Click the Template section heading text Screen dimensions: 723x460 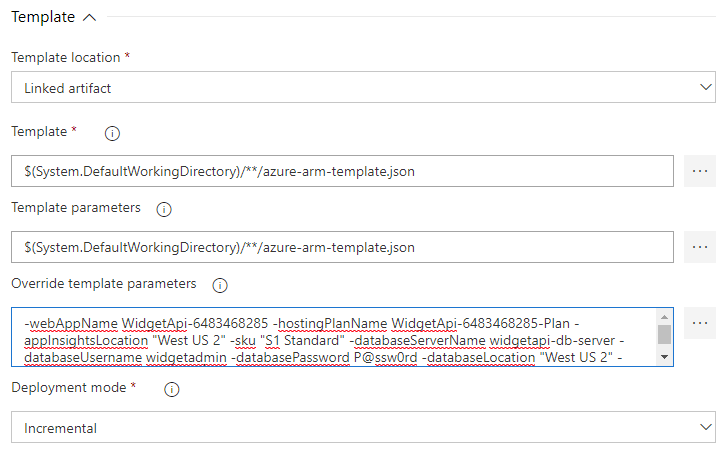[x=43, y=17]
